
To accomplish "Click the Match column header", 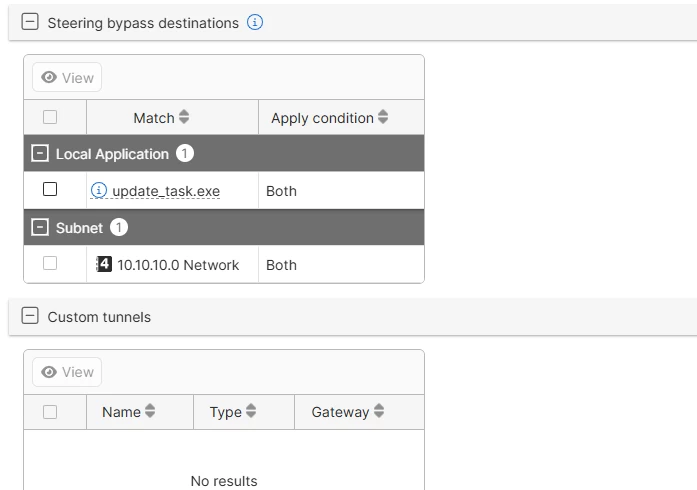I will (172, 117).
